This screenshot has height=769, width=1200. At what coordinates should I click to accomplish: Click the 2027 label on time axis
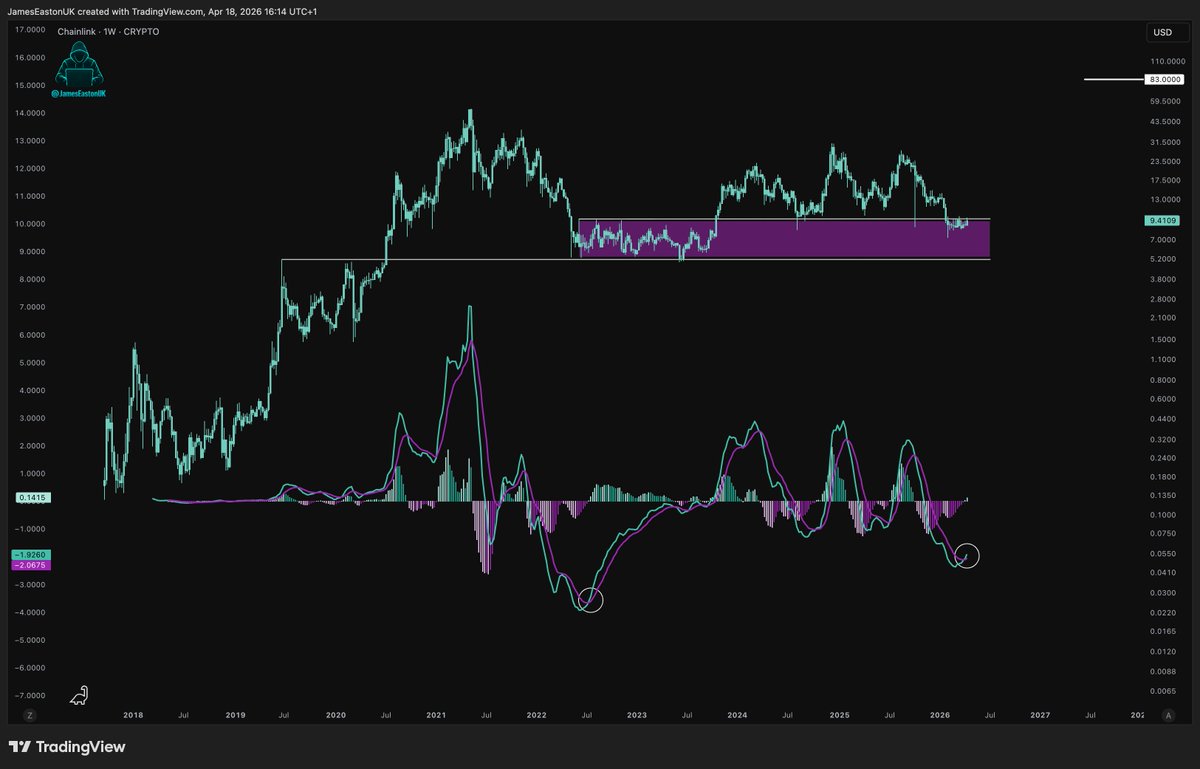click(x=1040, y=715)
